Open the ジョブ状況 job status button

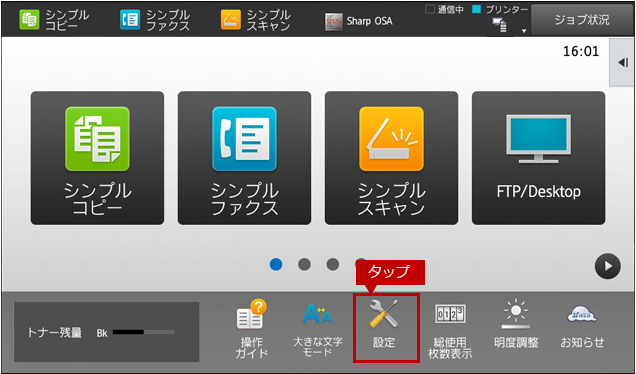(582, 19)
